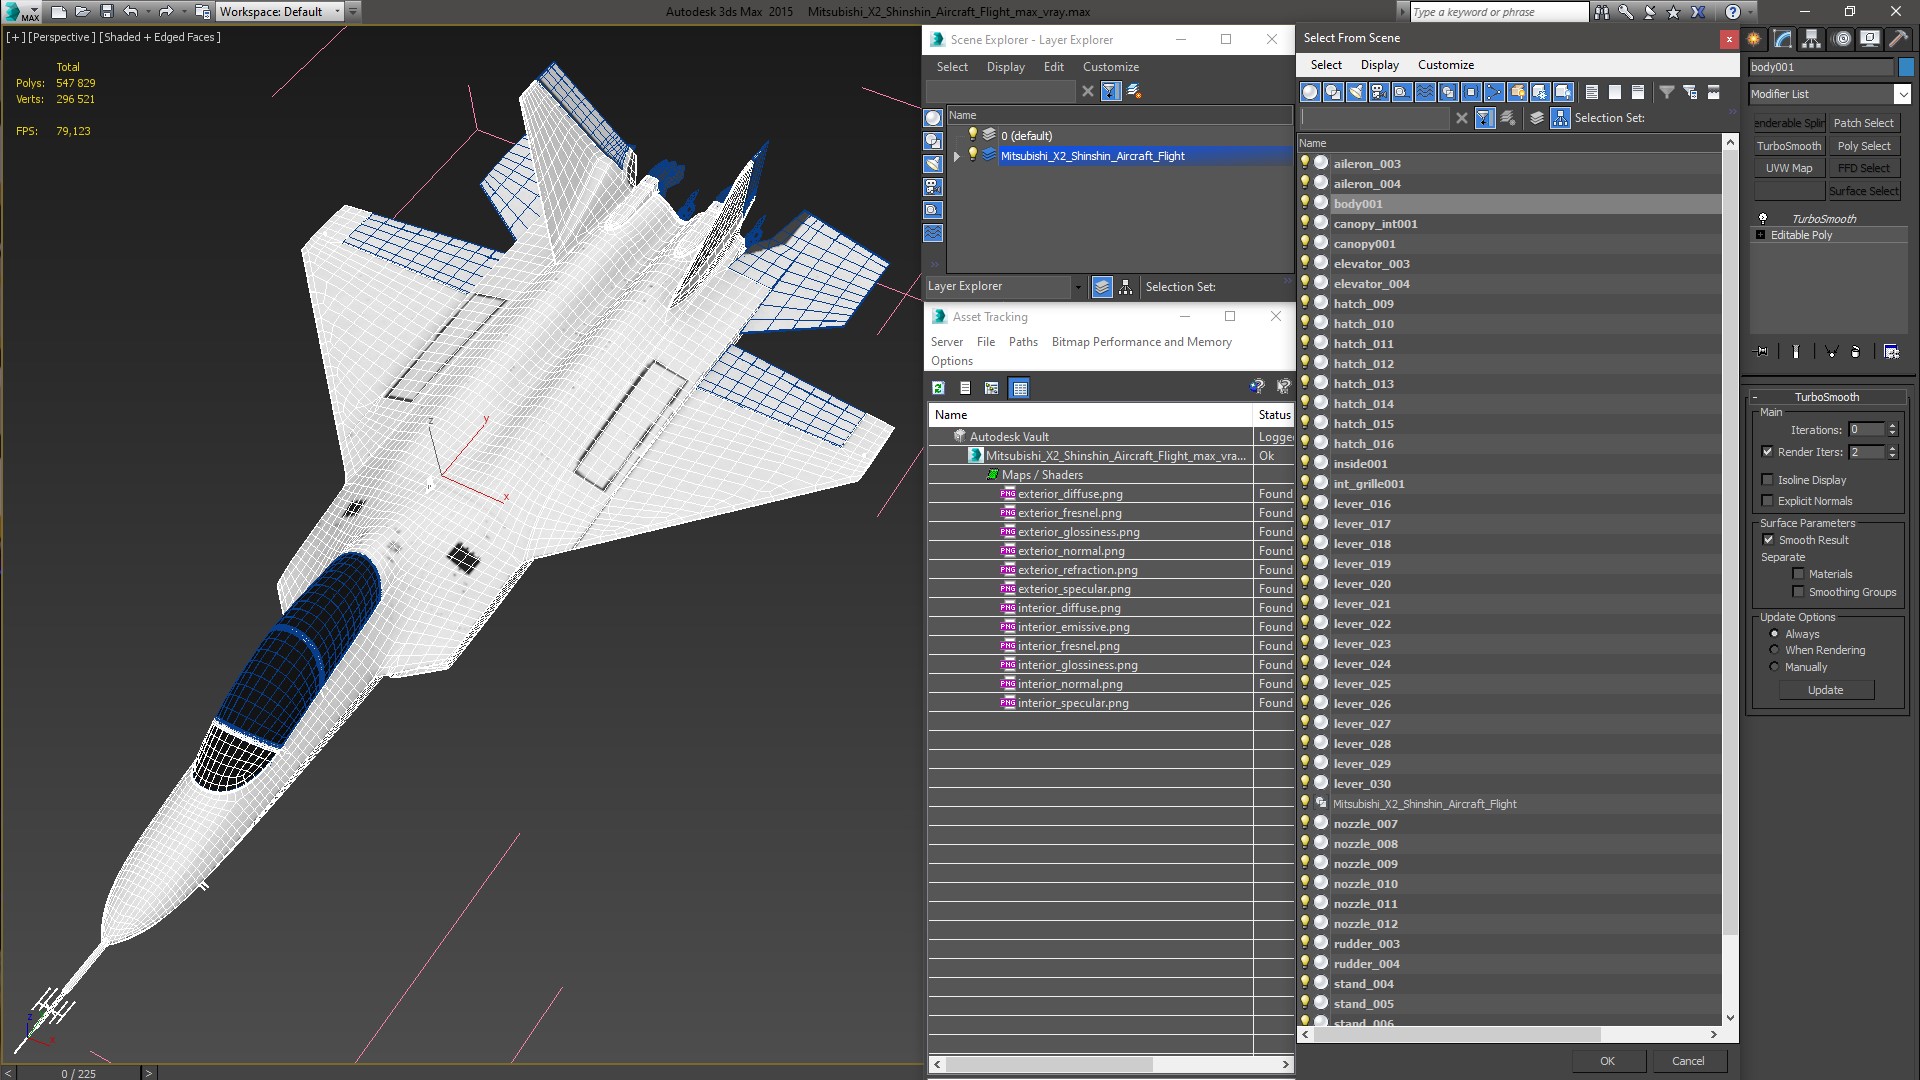Click Add to Active Layer icon in Scene Explorer
Image resolution: width=1920 pixels, height=1080 pixels.
coord(1134,91)
